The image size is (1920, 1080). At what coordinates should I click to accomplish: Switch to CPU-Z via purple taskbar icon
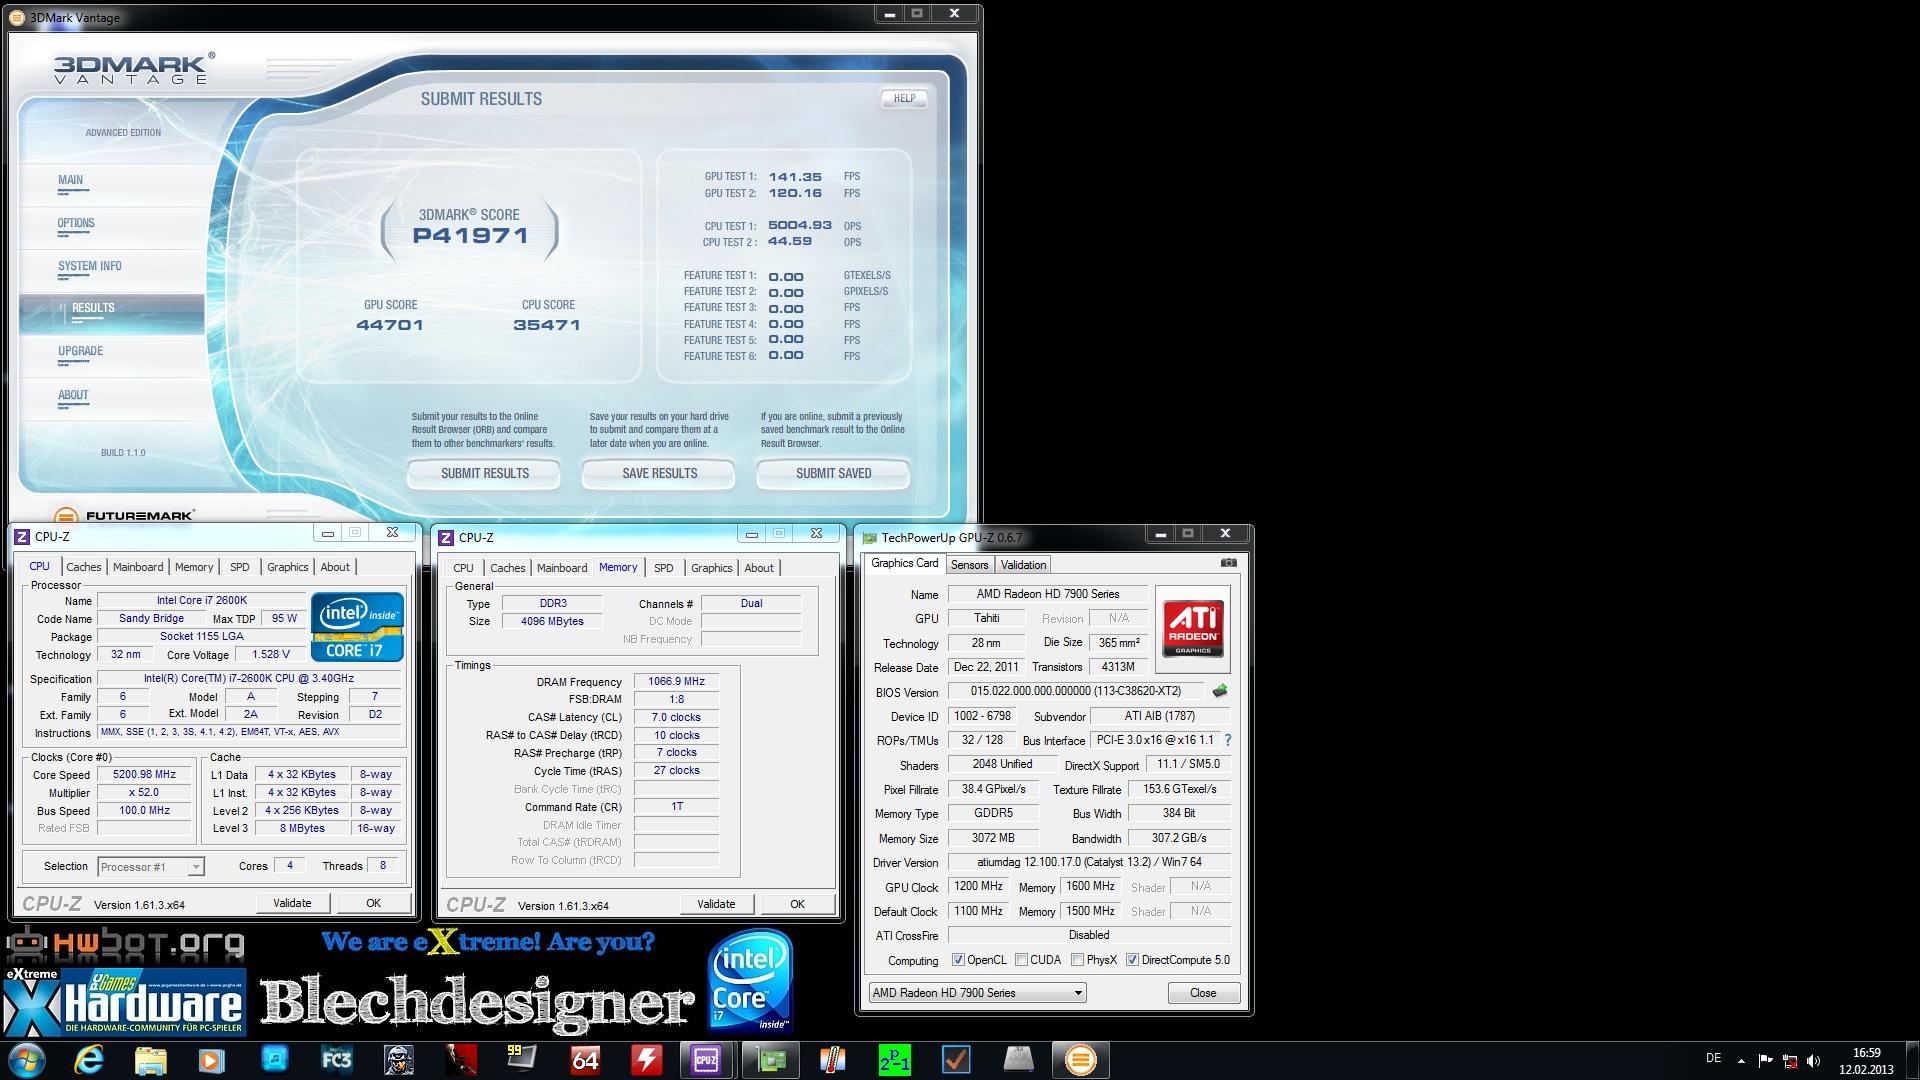(x=707, y=1060)
